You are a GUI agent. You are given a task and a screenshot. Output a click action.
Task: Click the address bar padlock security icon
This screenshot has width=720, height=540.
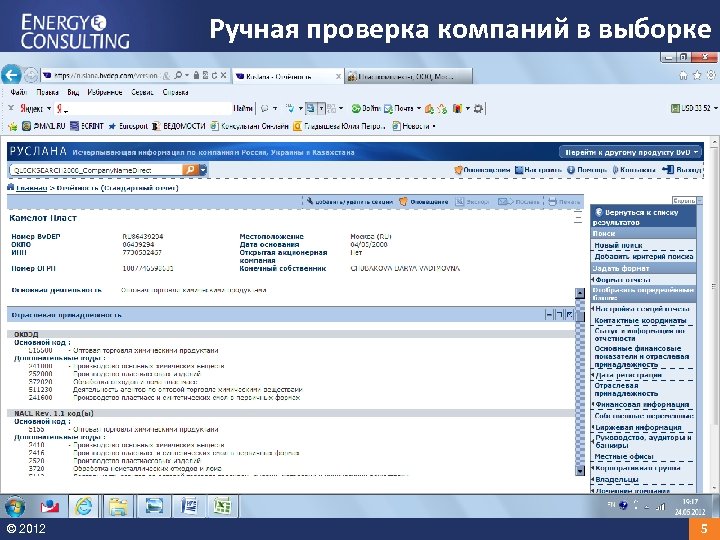point(197,75)
